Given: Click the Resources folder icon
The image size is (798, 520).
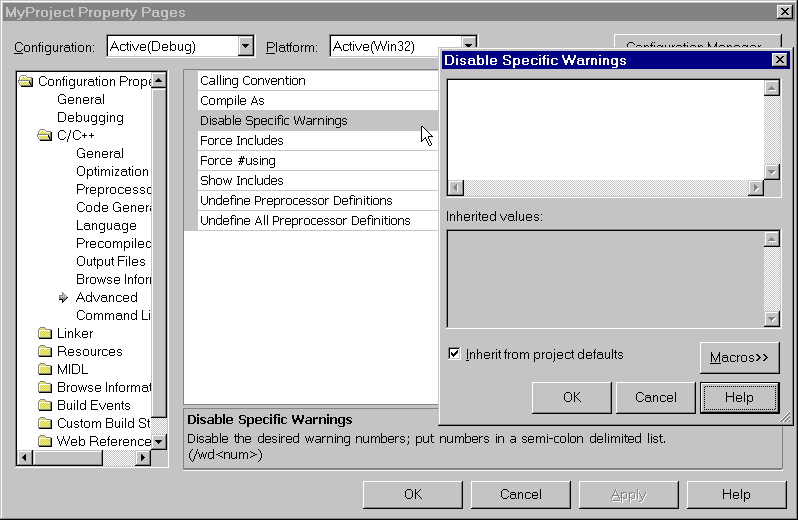Looking at the screenshot, I should [x=45, y=352].
